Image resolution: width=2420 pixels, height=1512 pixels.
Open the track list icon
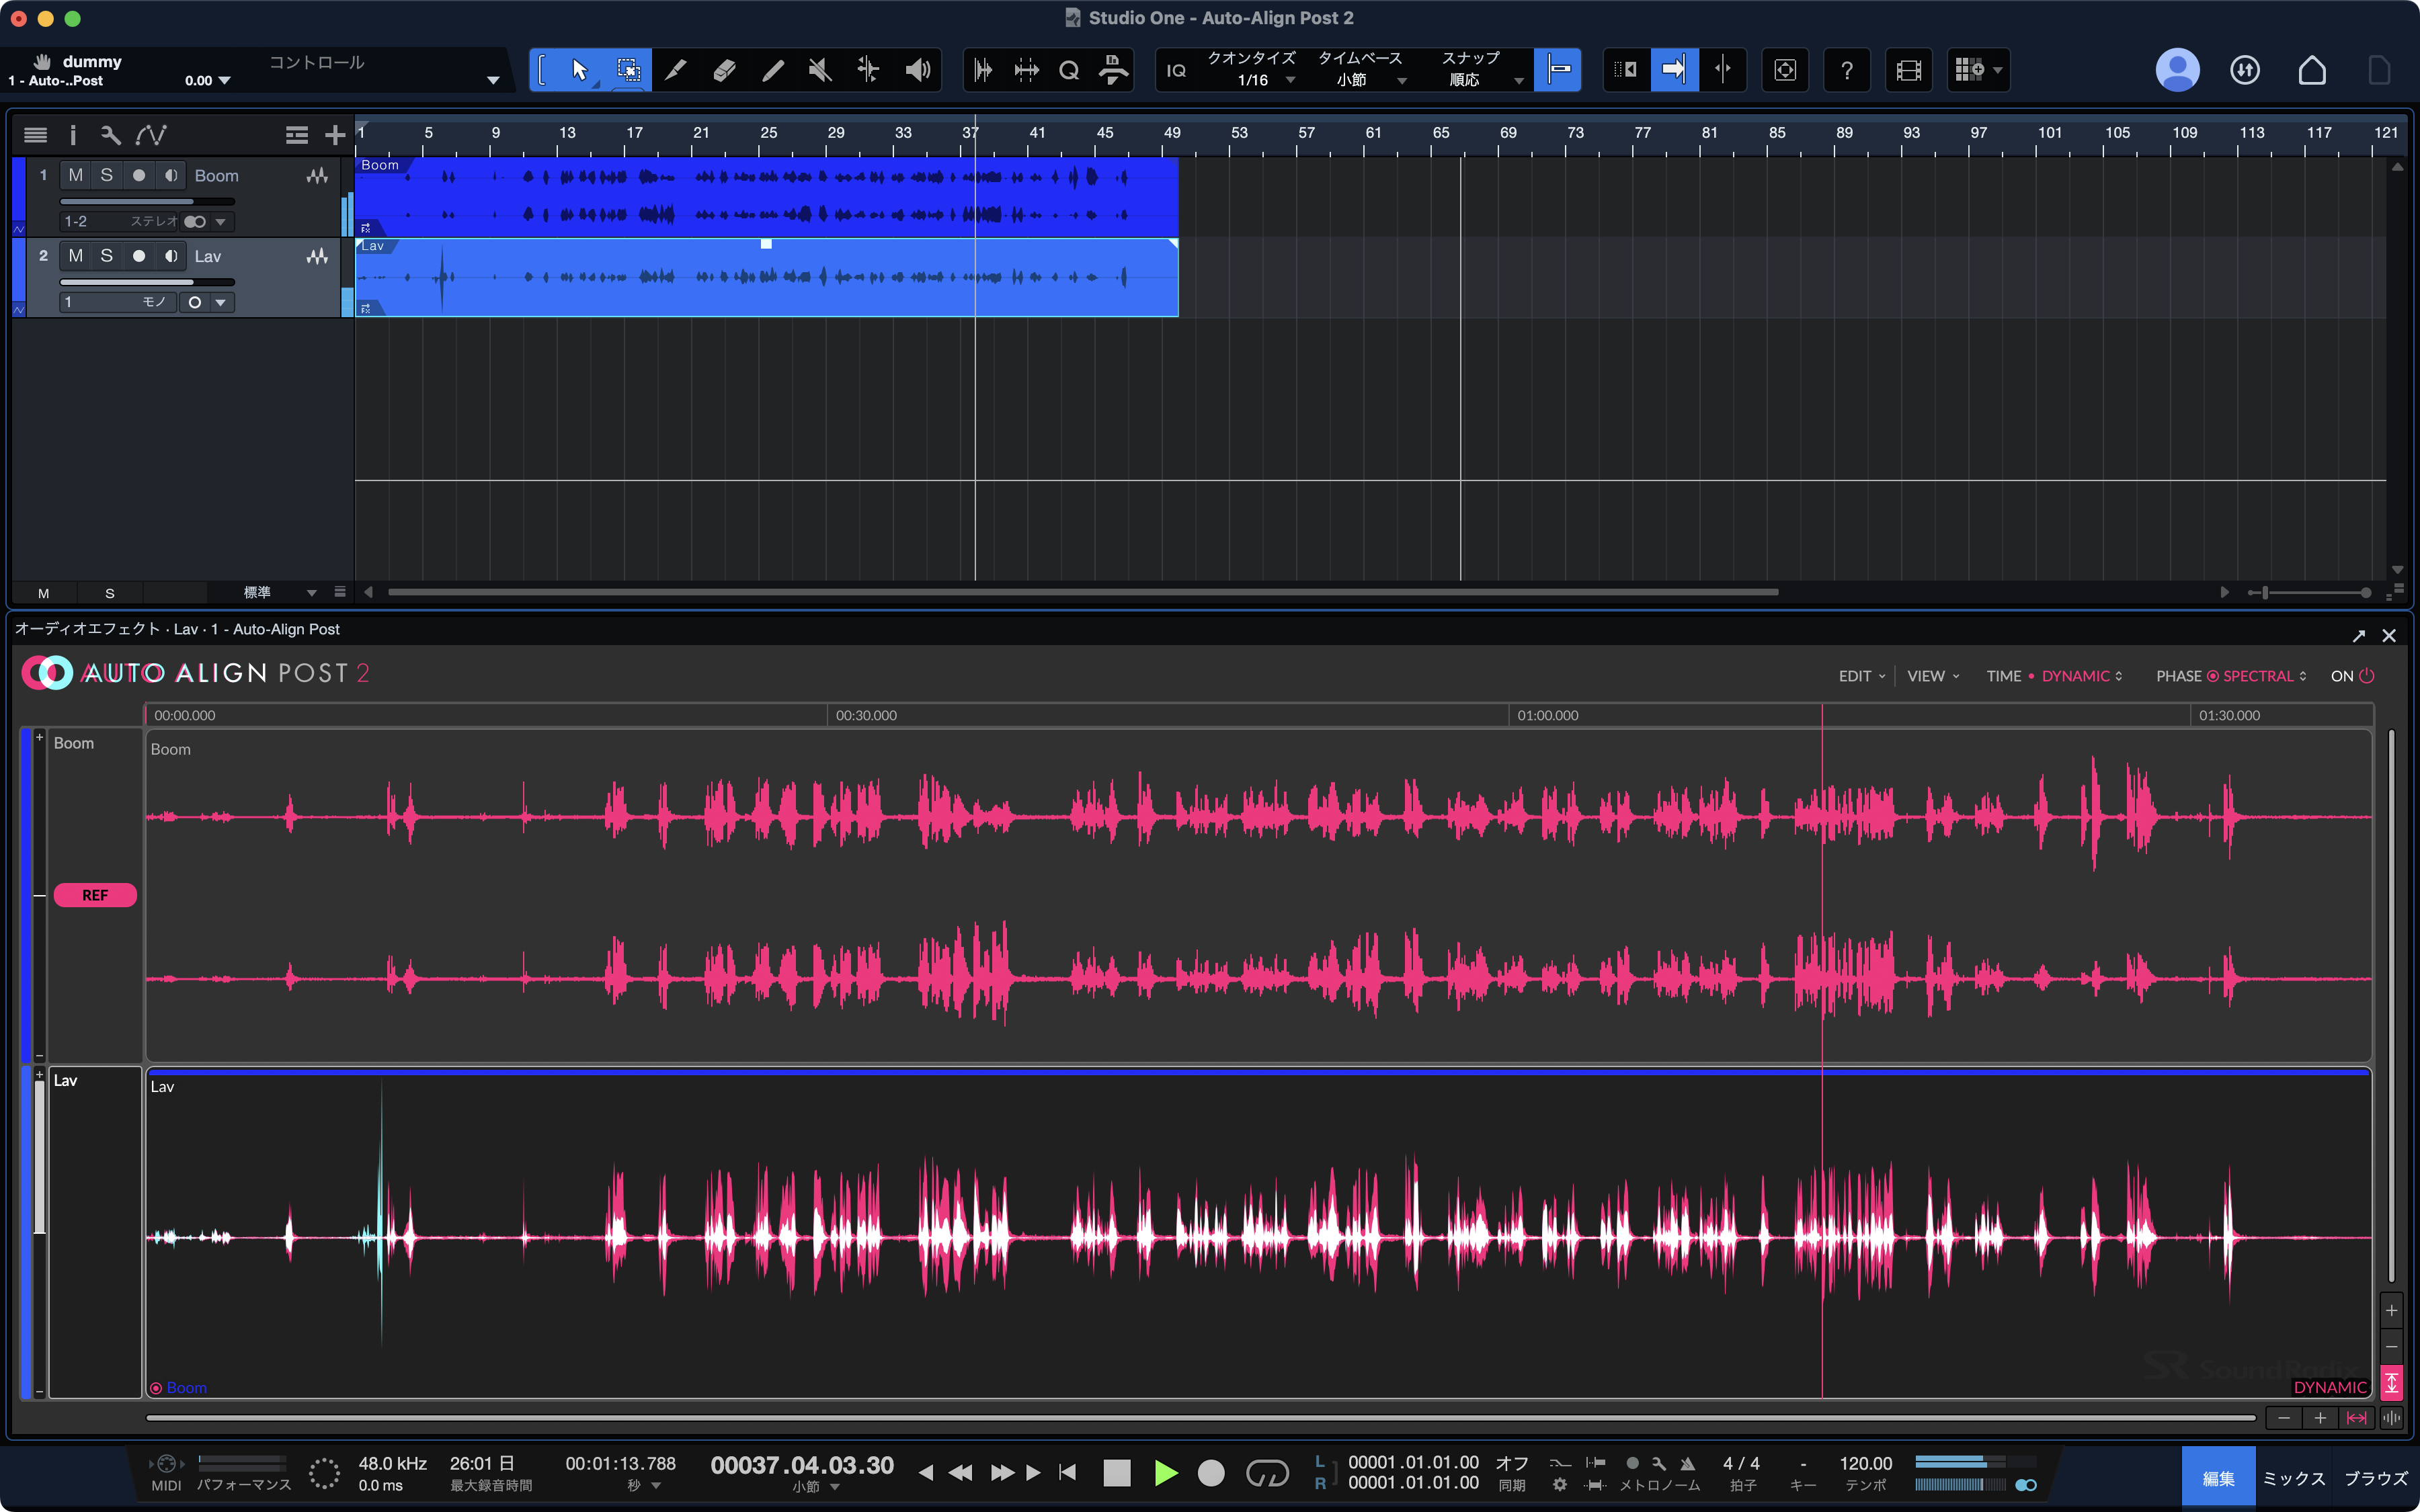click(x=35, y=135)
